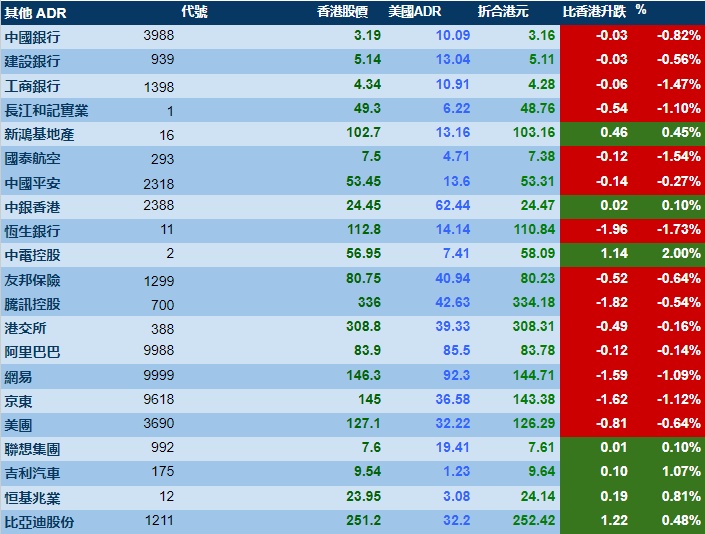Click the 比香港升跌 column header
Screen dimensions: 705x534
click(594, 12)
